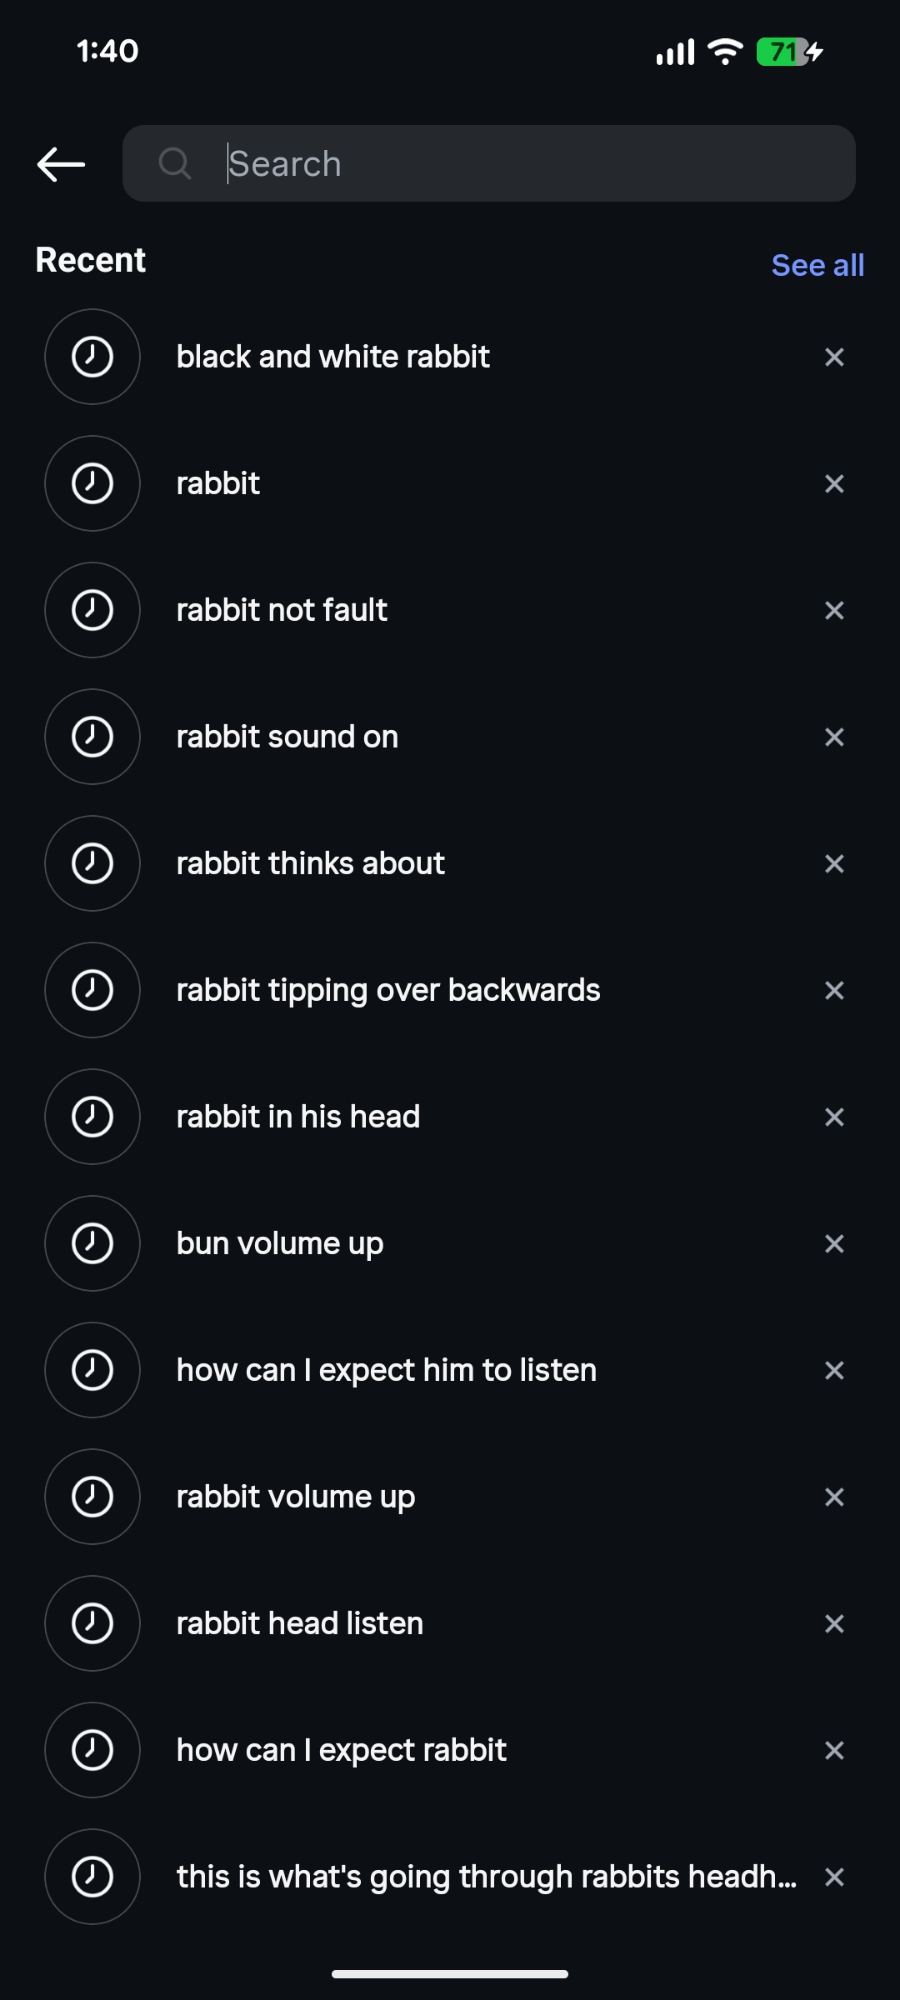The image size is (900, 2000).
Task: Open 'rabbit head listen' recent search
Action: (299, 1623)
